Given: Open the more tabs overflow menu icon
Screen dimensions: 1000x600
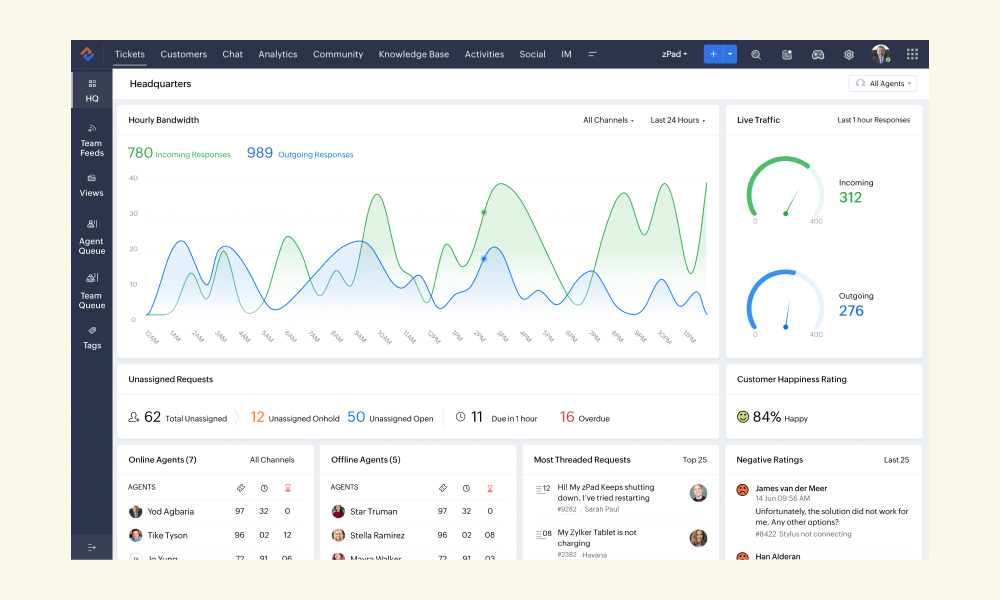Looking at the screenshot, I should click(x=592, y=54).
